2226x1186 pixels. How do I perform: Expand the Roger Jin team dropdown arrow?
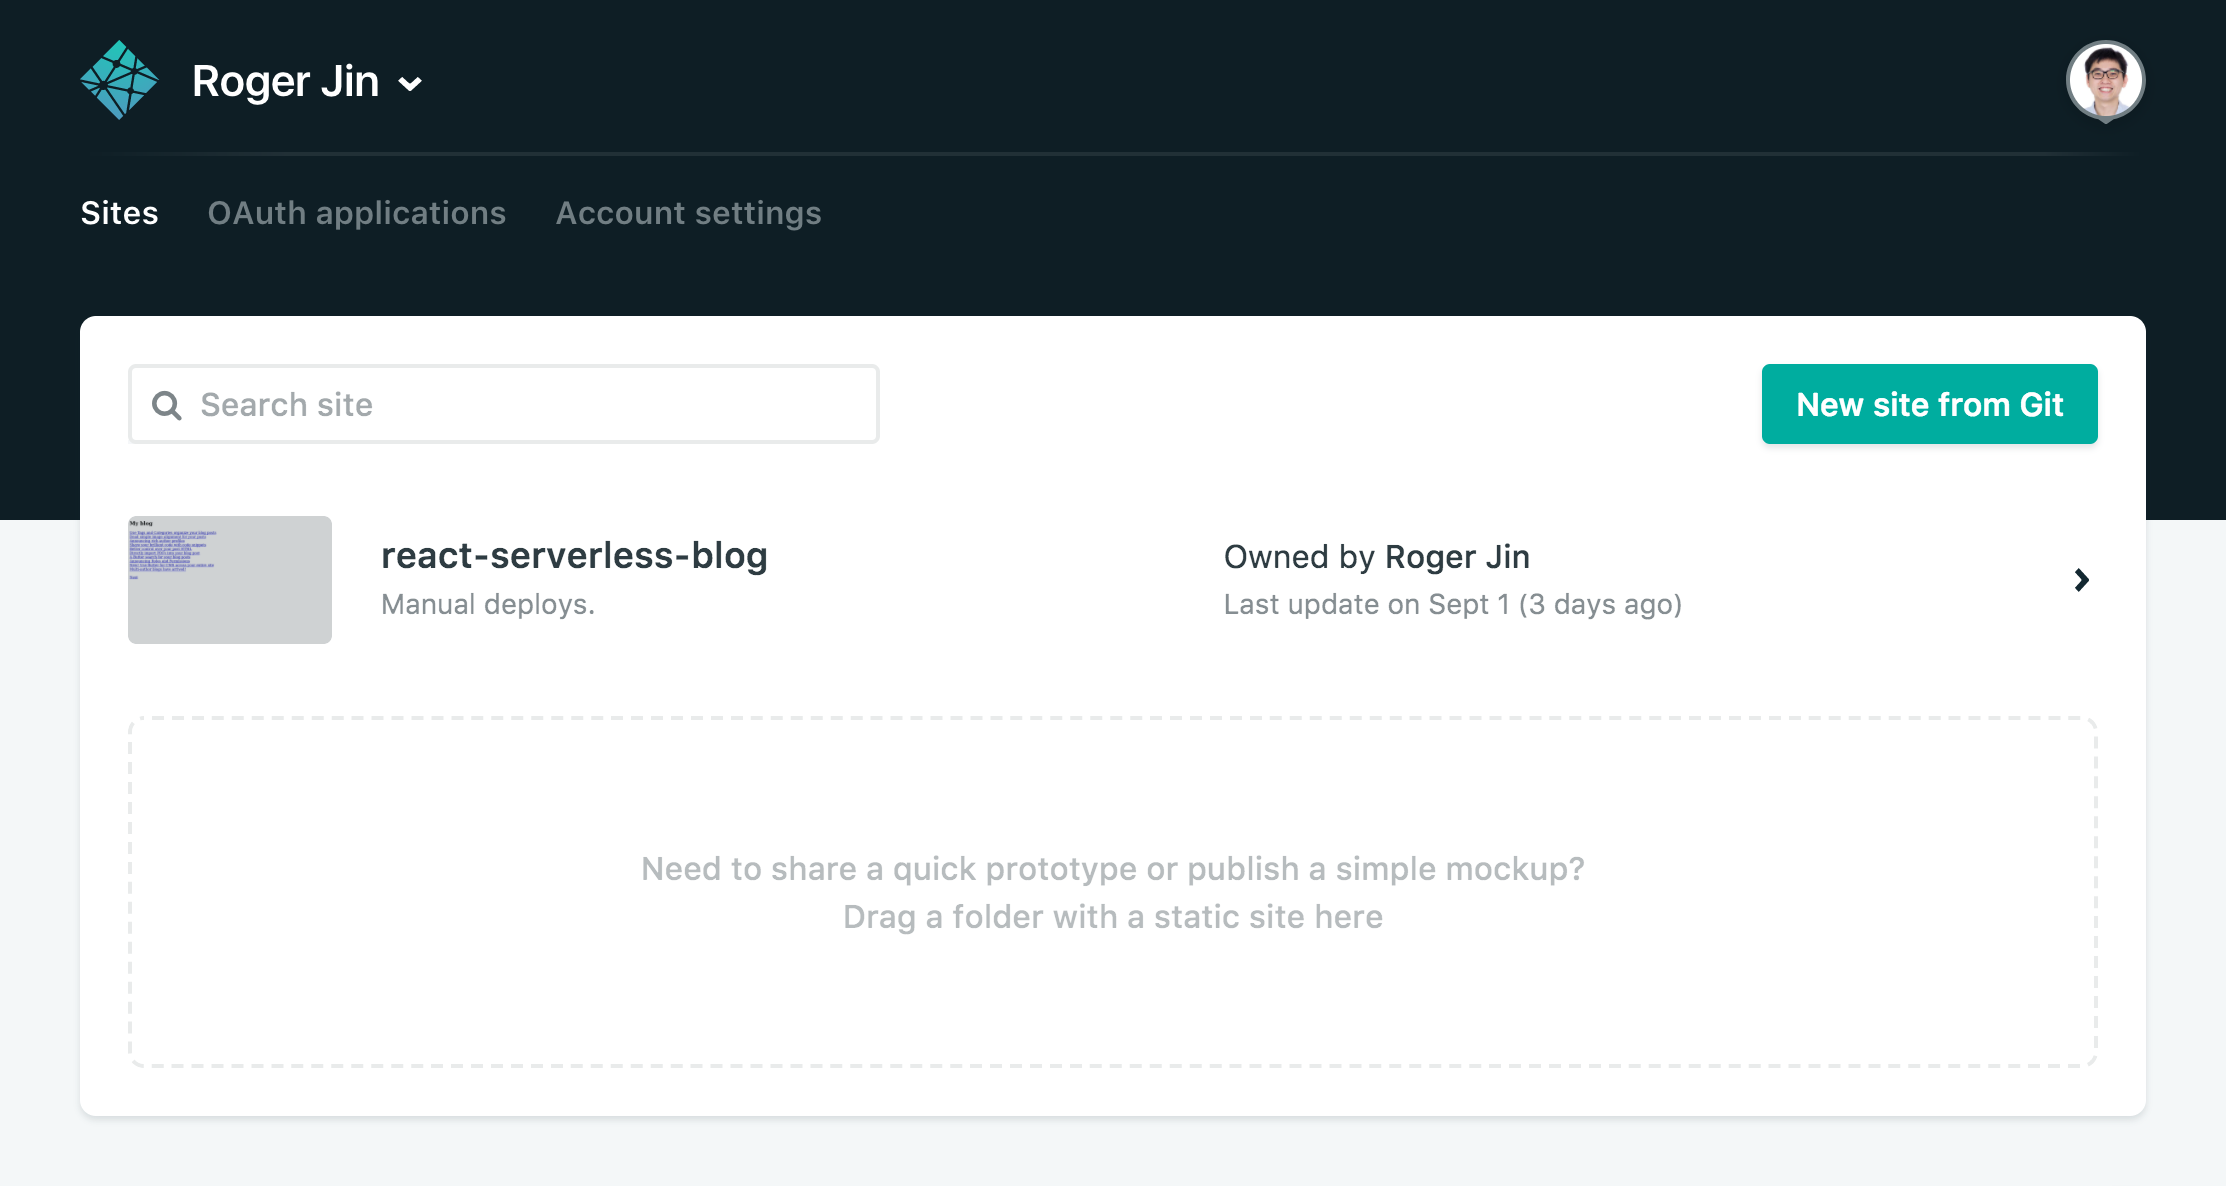(x=410, y=84)
